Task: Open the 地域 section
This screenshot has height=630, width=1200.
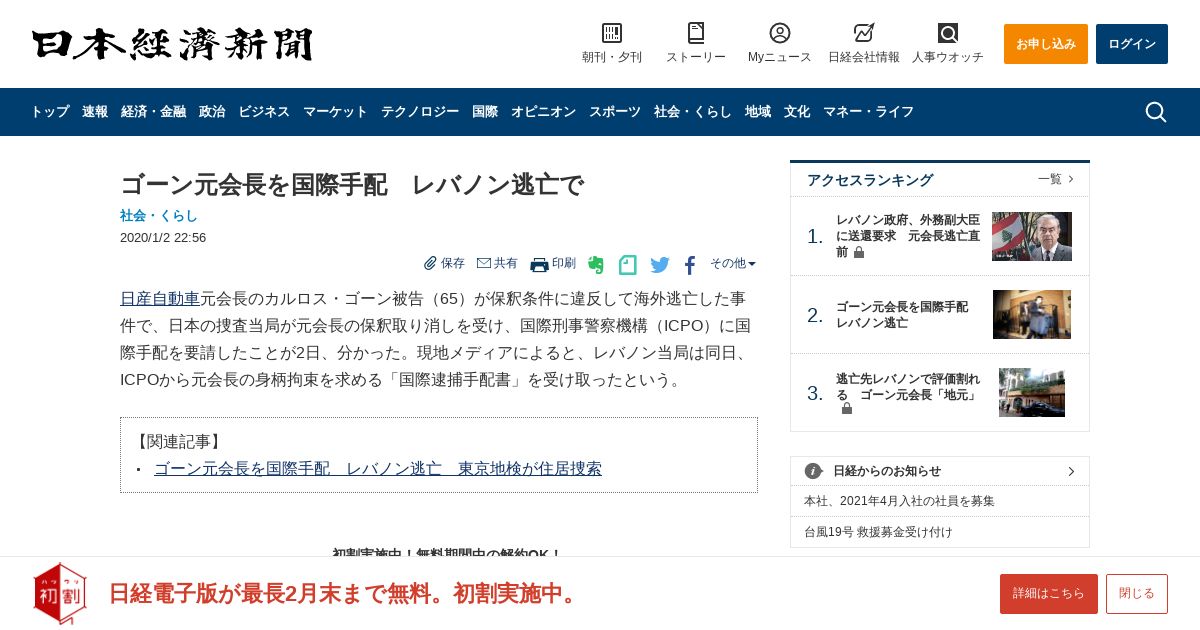Action: point(758,112)
